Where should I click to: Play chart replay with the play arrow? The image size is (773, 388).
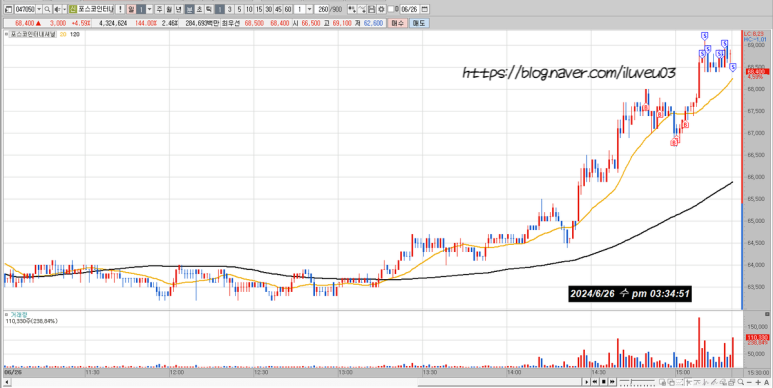587,382
